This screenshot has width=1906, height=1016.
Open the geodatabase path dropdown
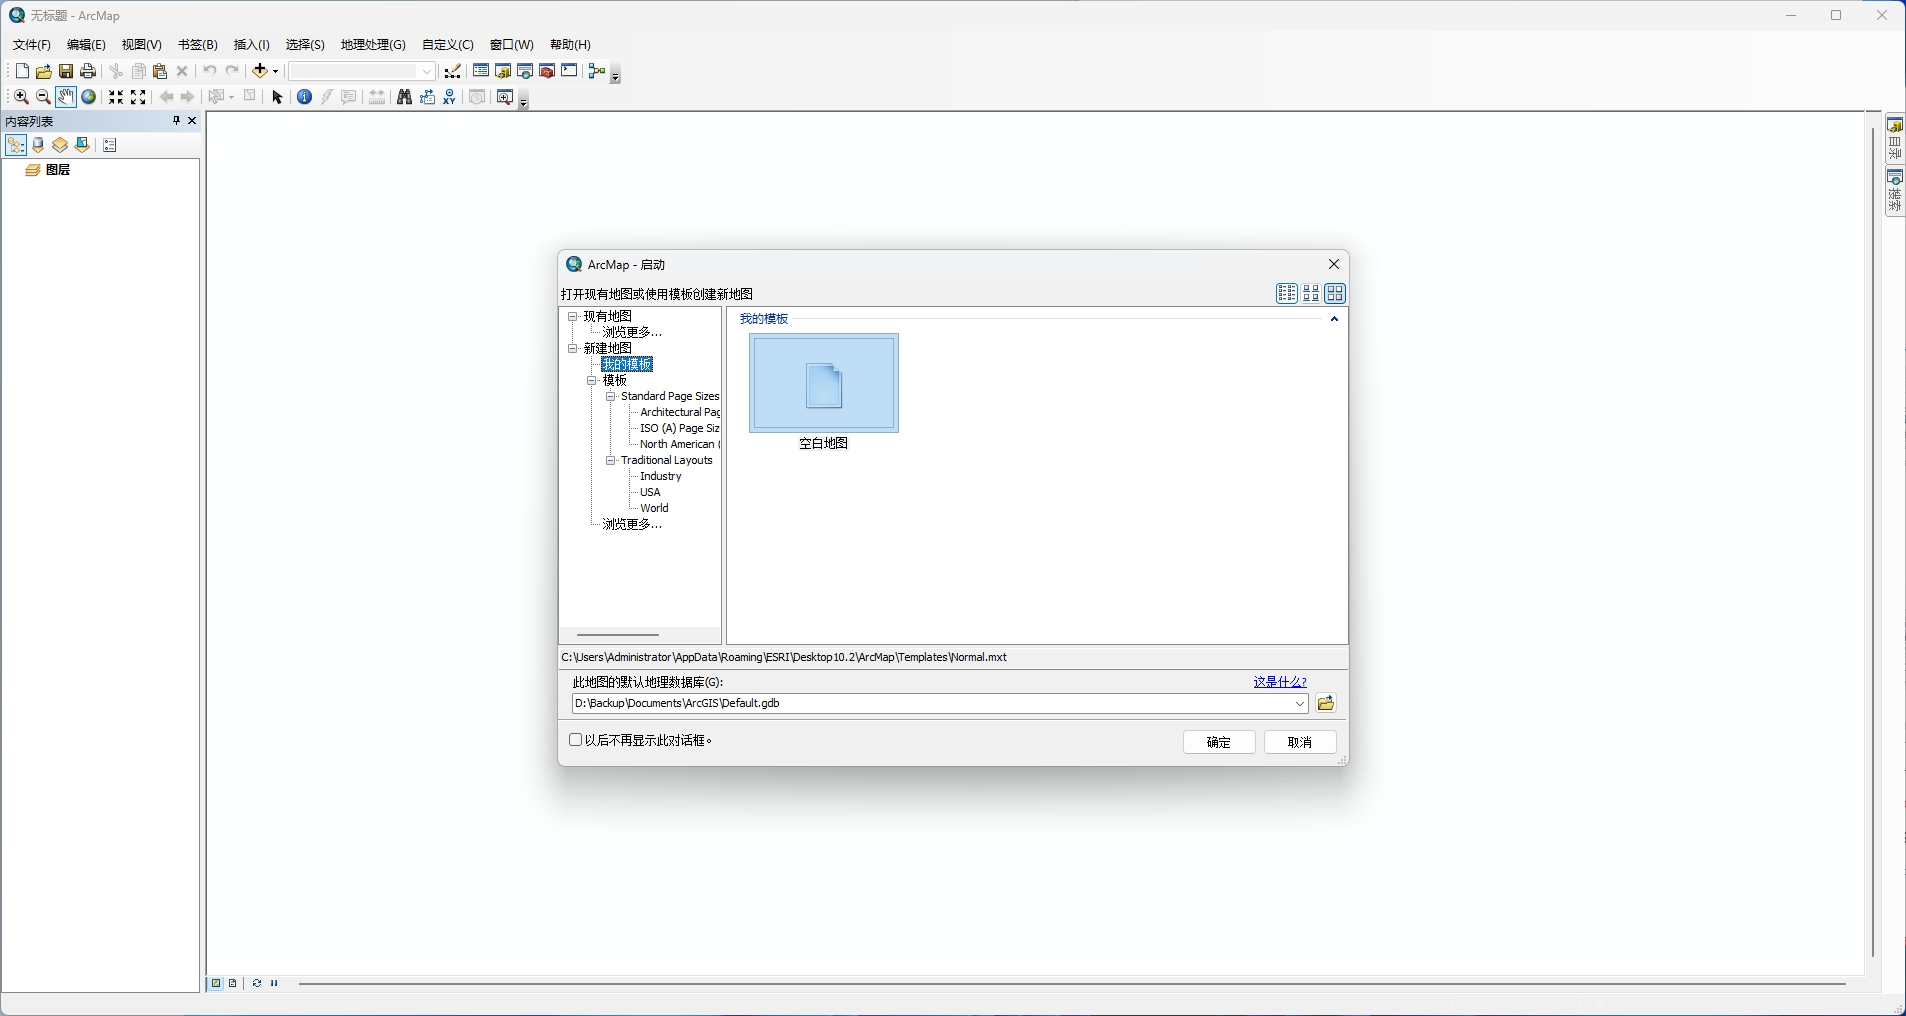(x=1301, y=703)
